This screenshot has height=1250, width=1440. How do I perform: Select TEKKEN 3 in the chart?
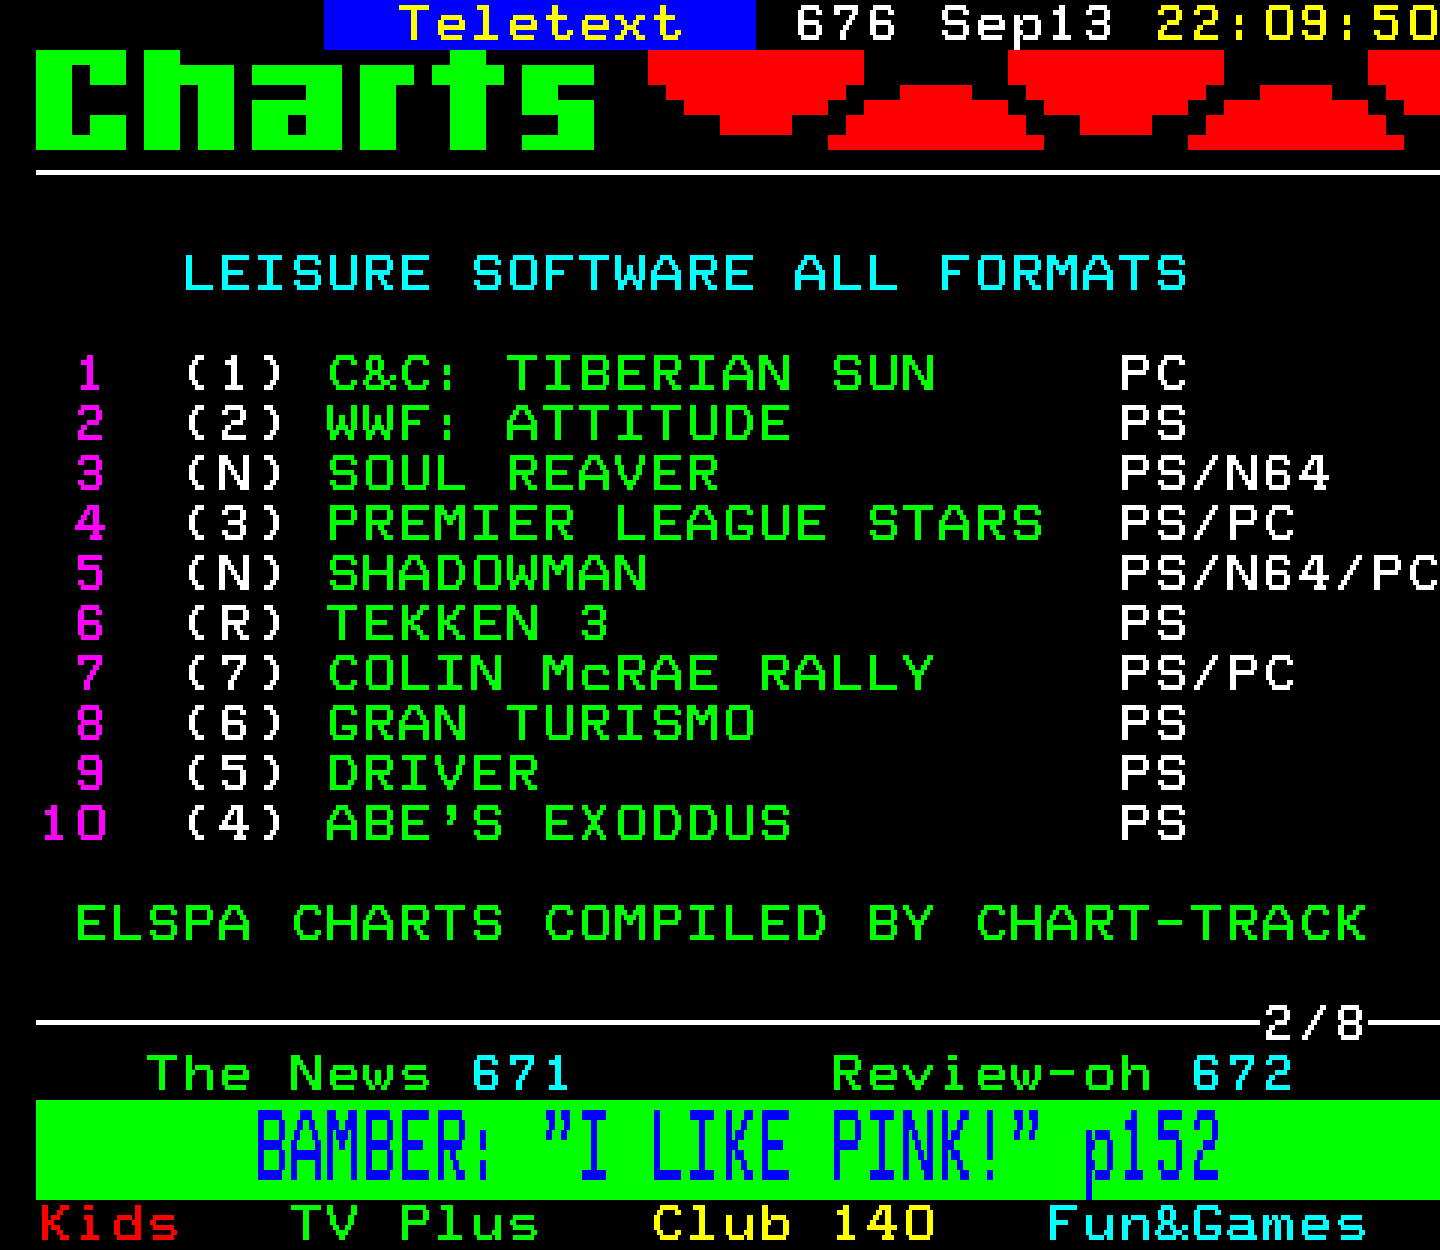click(468, 624)
